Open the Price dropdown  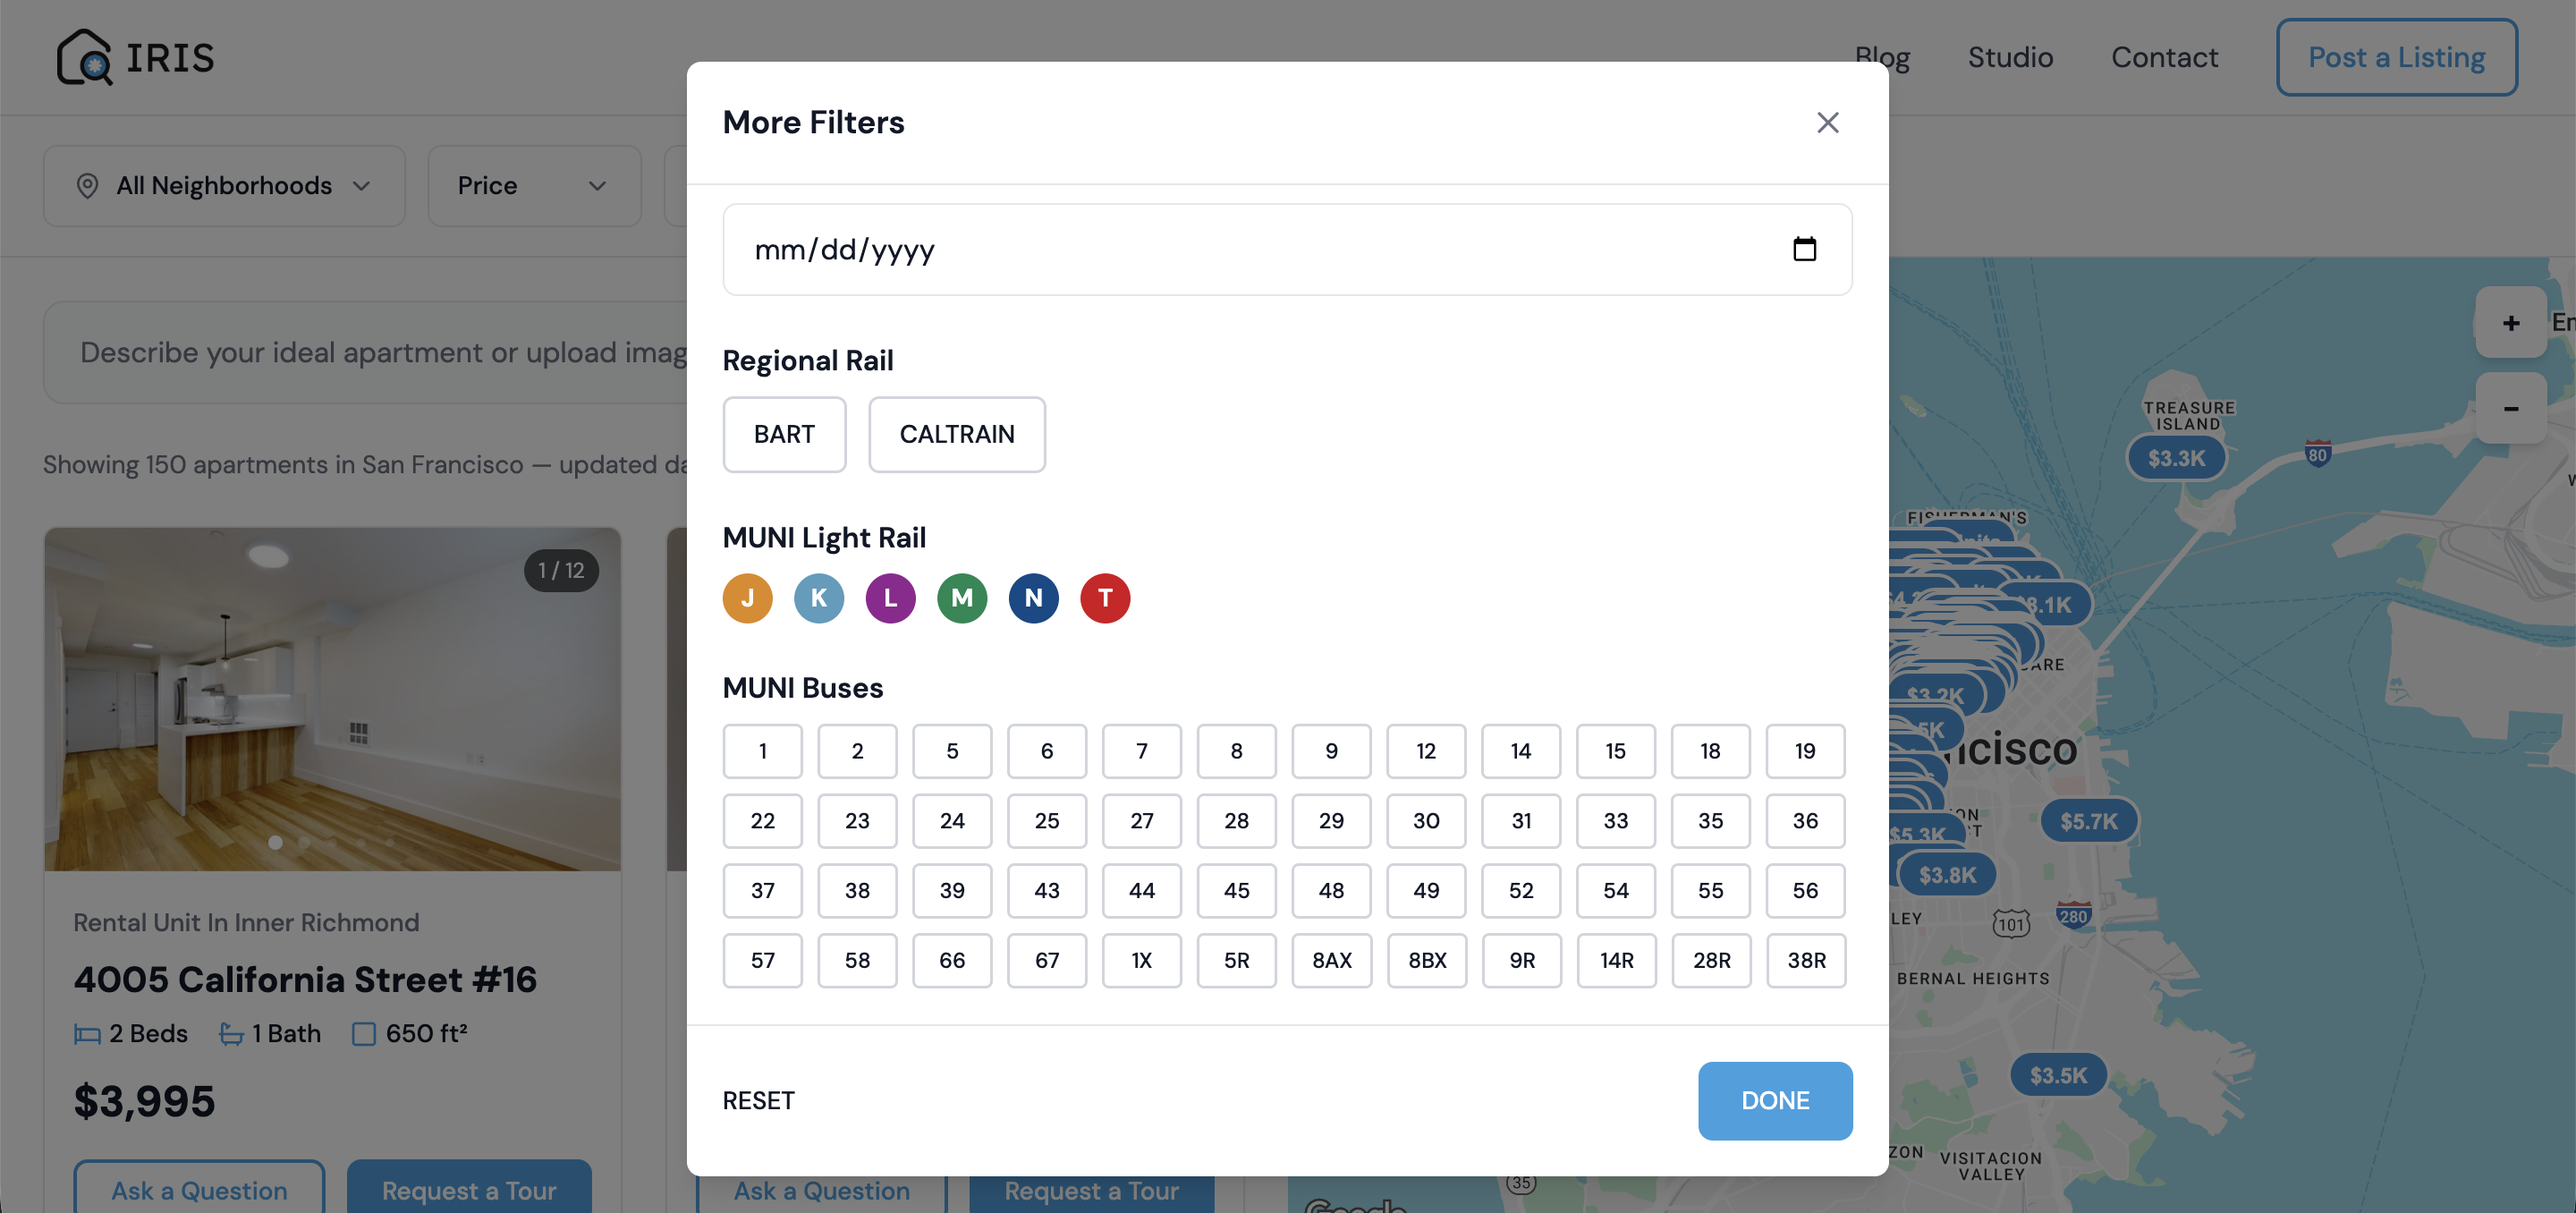coord(534,186)
